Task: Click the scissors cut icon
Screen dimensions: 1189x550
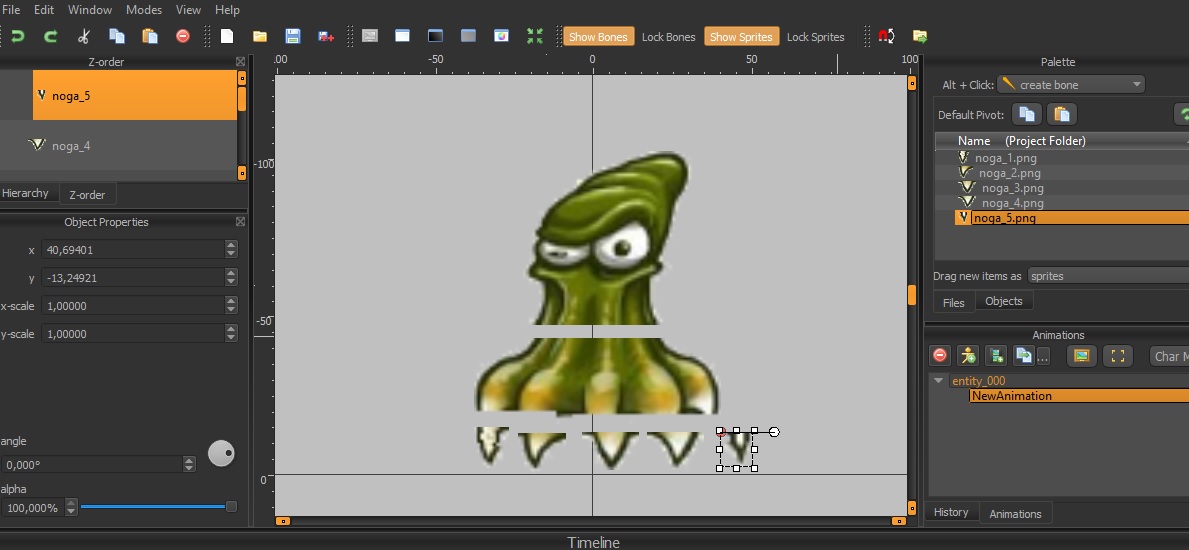Action: click(84, 36)
